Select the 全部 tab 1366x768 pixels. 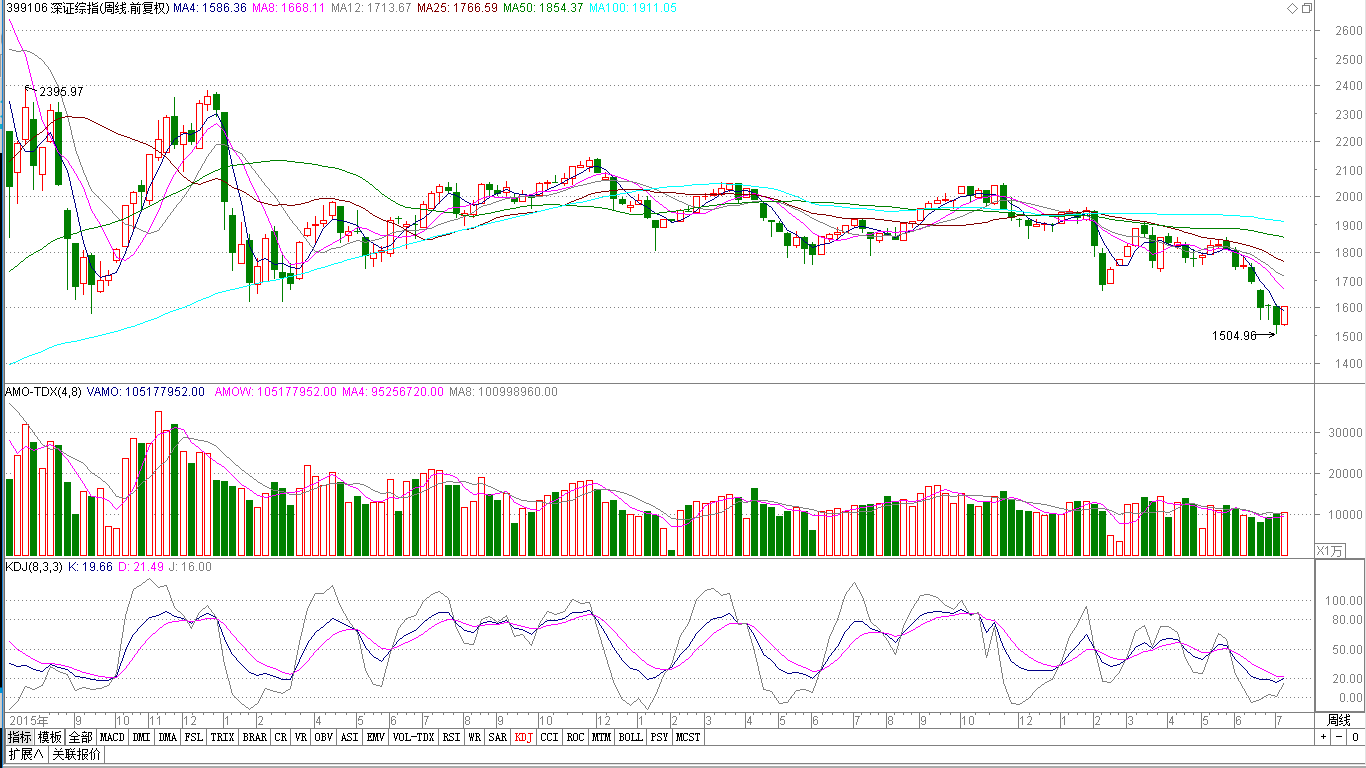pos(81,737)
